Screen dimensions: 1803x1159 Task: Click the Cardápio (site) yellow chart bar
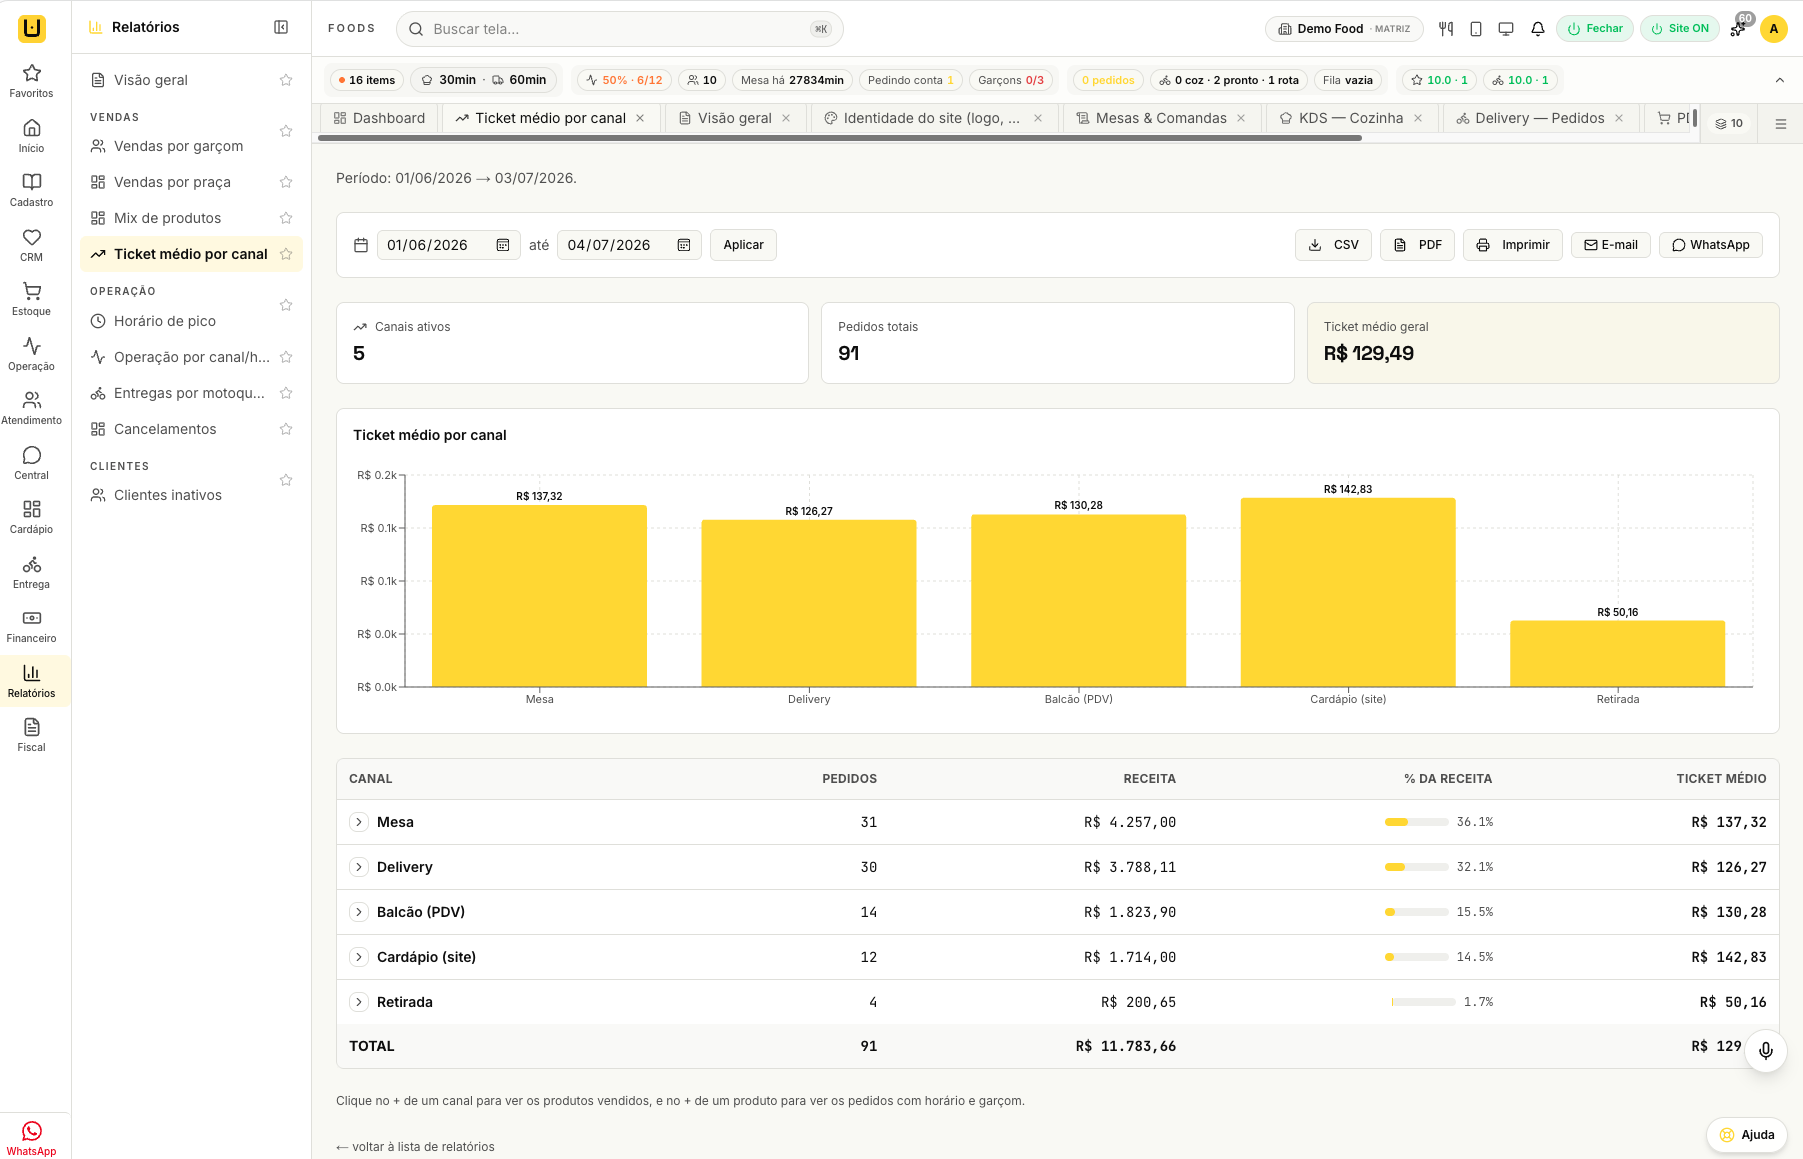pyautogui.click(x=1348, y=592)
